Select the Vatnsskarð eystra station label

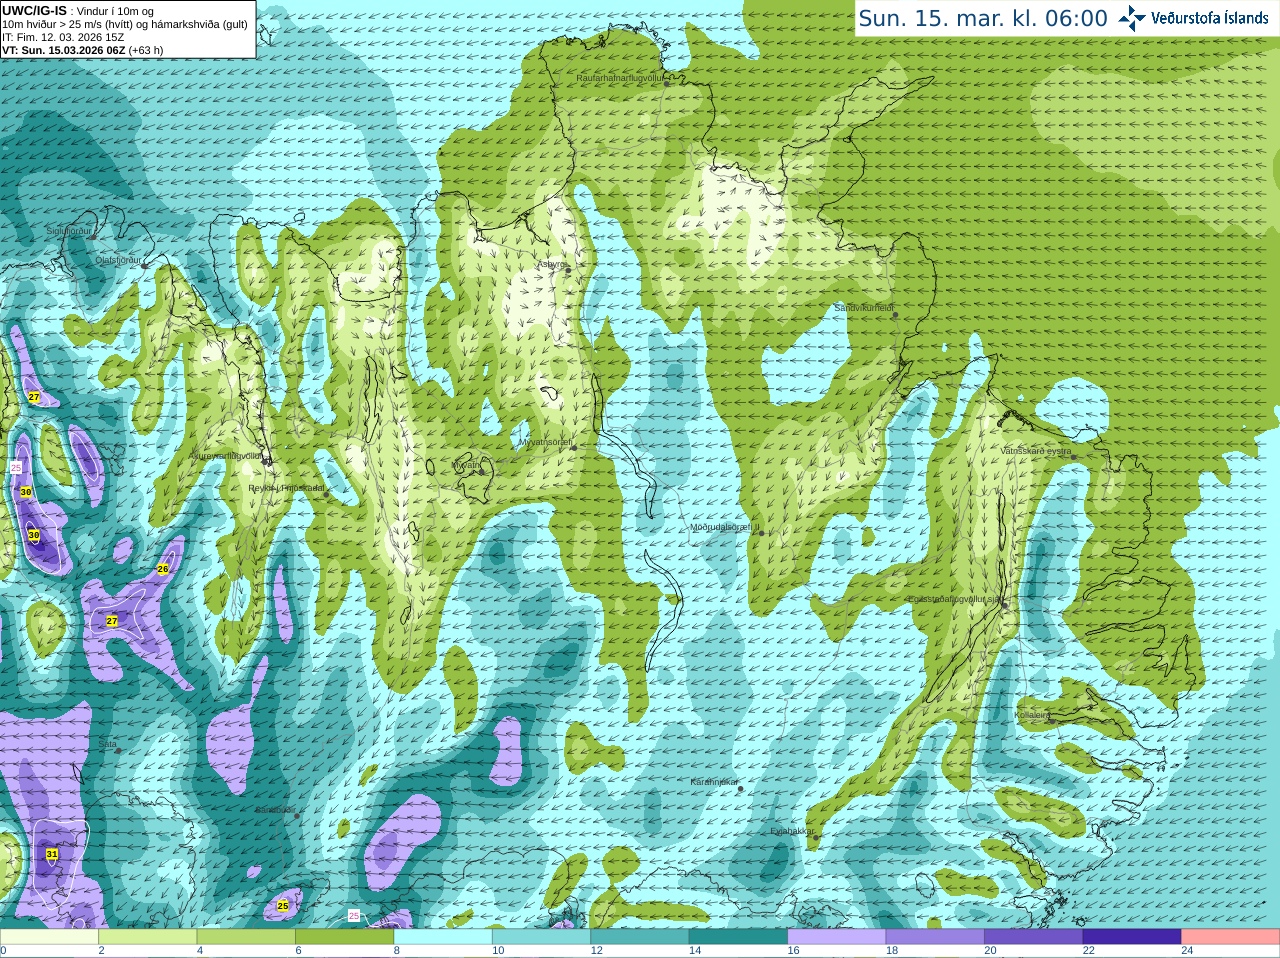[1036, 451]
